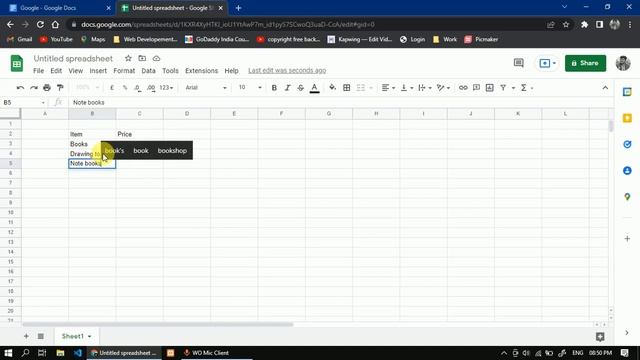The image size is (640, 360).
Task: Open the zoom level dropdown
Action: pyautogui.click(x=87, y=88)
